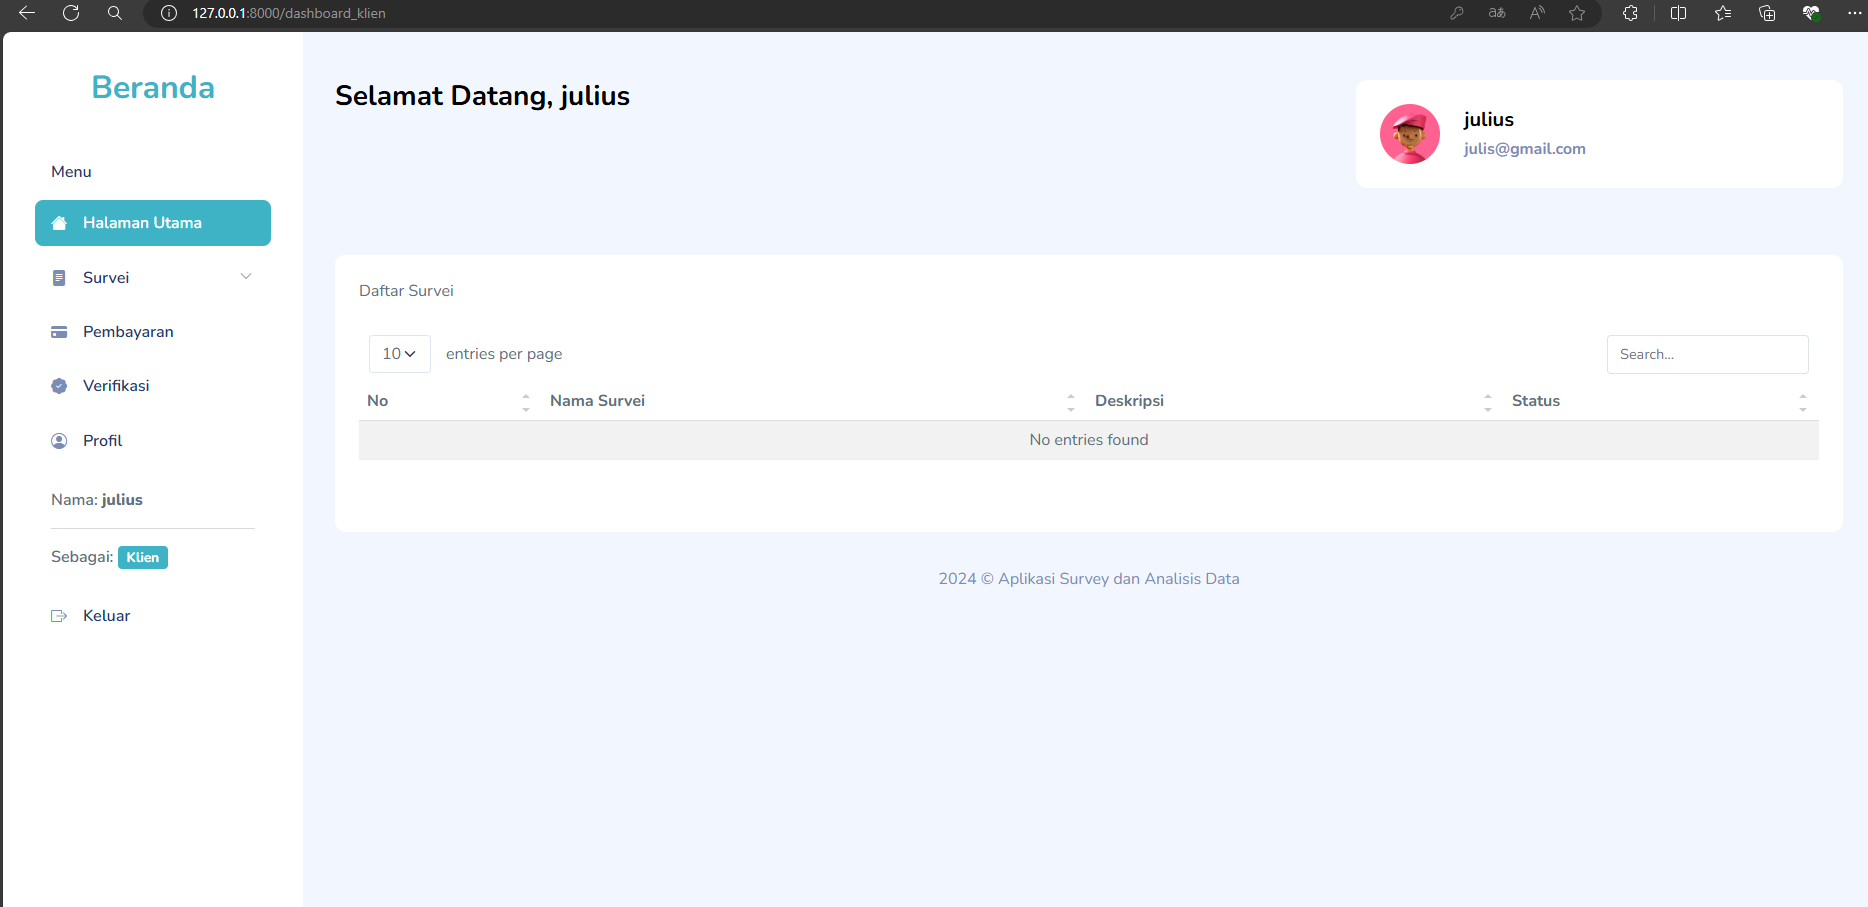Click the Beranda logo link

153,88
